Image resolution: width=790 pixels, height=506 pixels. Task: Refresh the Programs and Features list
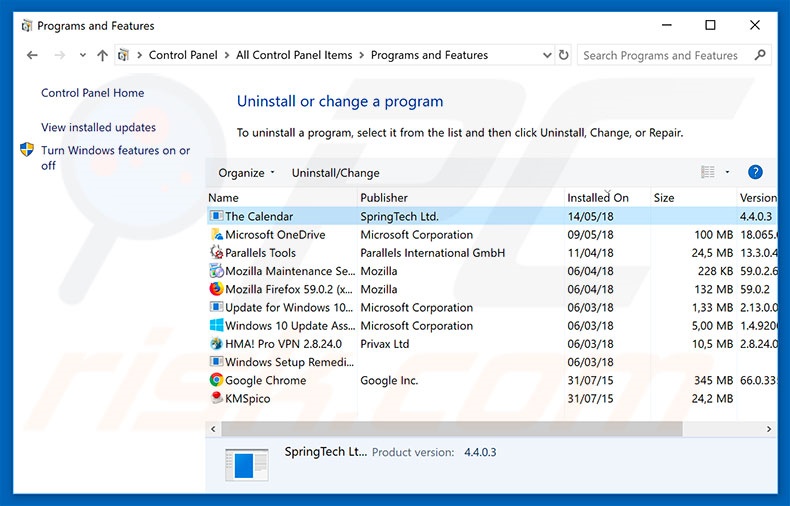point(563,55)
